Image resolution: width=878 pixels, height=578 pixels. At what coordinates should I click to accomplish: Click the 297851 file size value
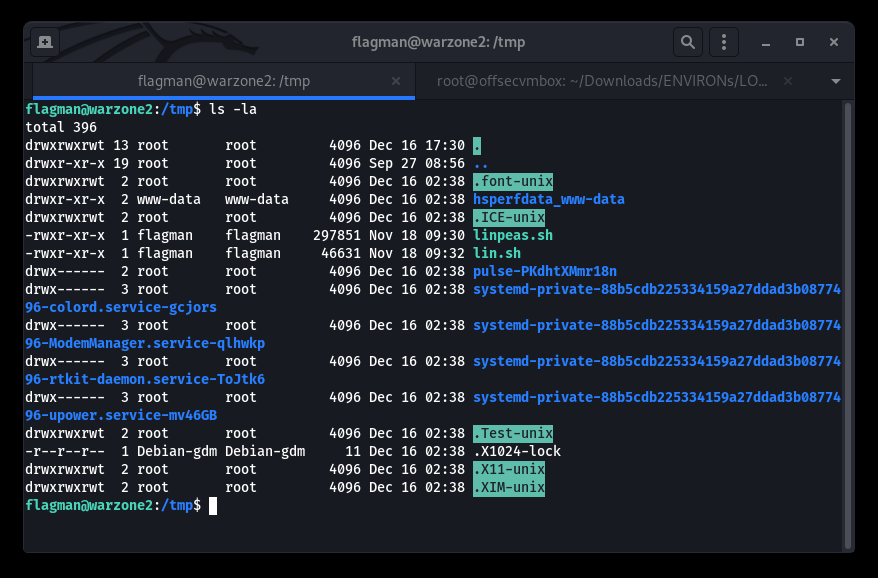tap(337, 235)
